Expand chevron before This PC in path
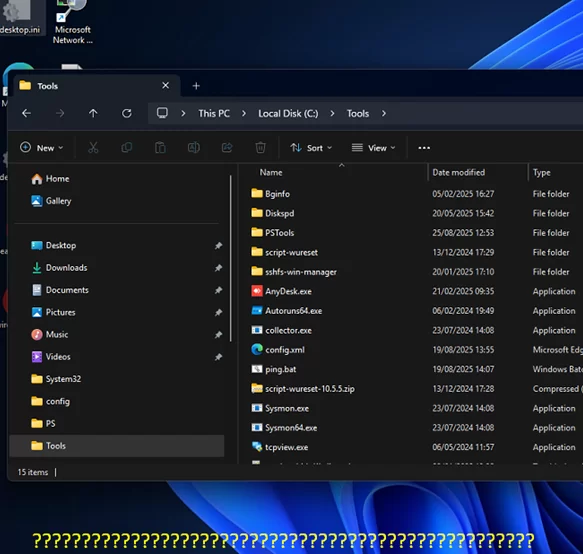This screenshot has width=583, height=554. point(183,113)
